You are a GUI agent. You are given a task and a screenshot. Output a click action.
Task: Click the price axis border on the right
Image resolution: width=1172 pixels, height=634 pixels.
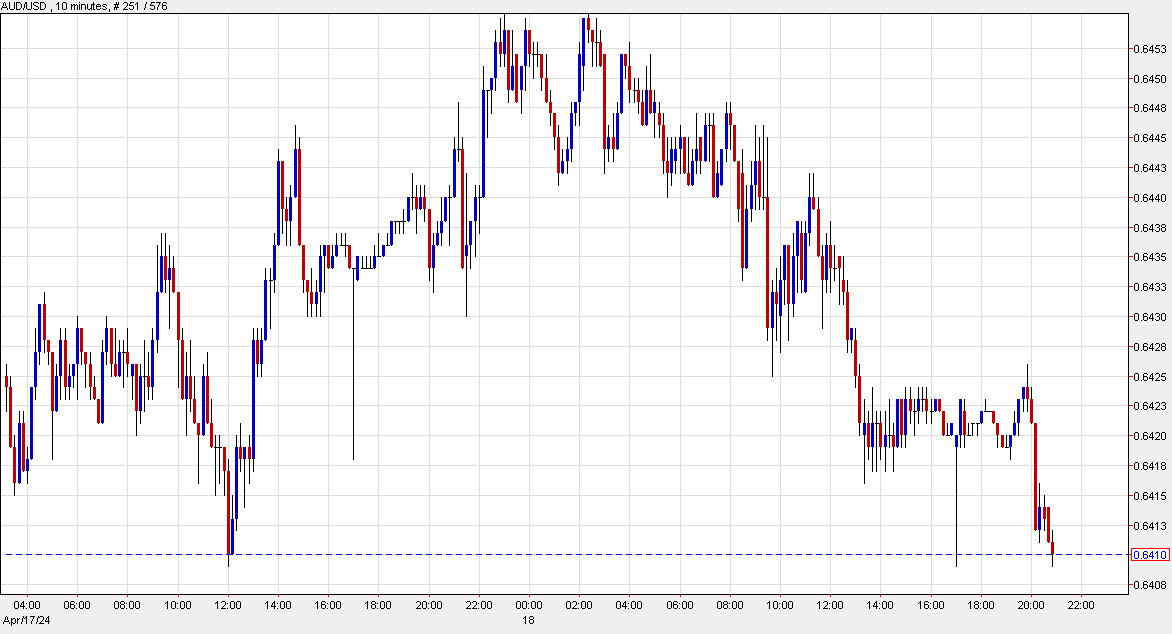click(x=1129, y=300)
